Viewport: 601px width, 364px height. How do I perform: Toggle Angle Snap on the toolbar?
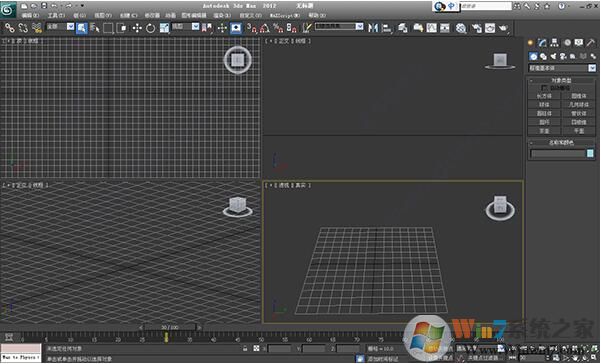click(264, 28)
